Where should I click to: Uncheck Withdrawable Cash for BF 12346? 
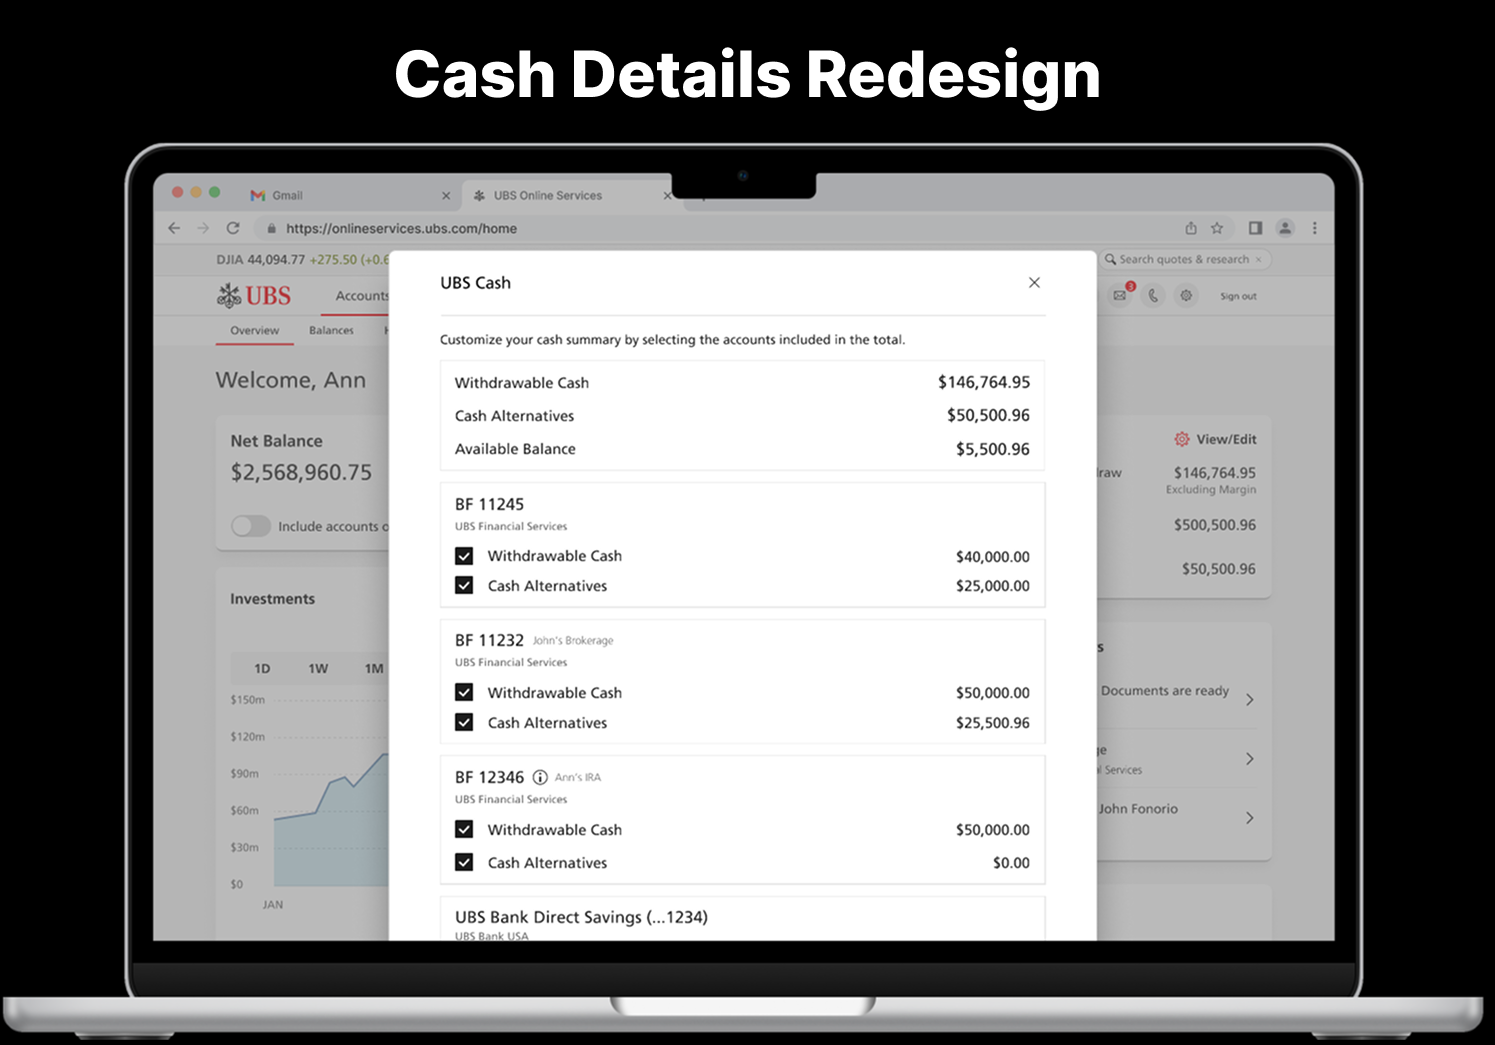[x=464, y=829]
